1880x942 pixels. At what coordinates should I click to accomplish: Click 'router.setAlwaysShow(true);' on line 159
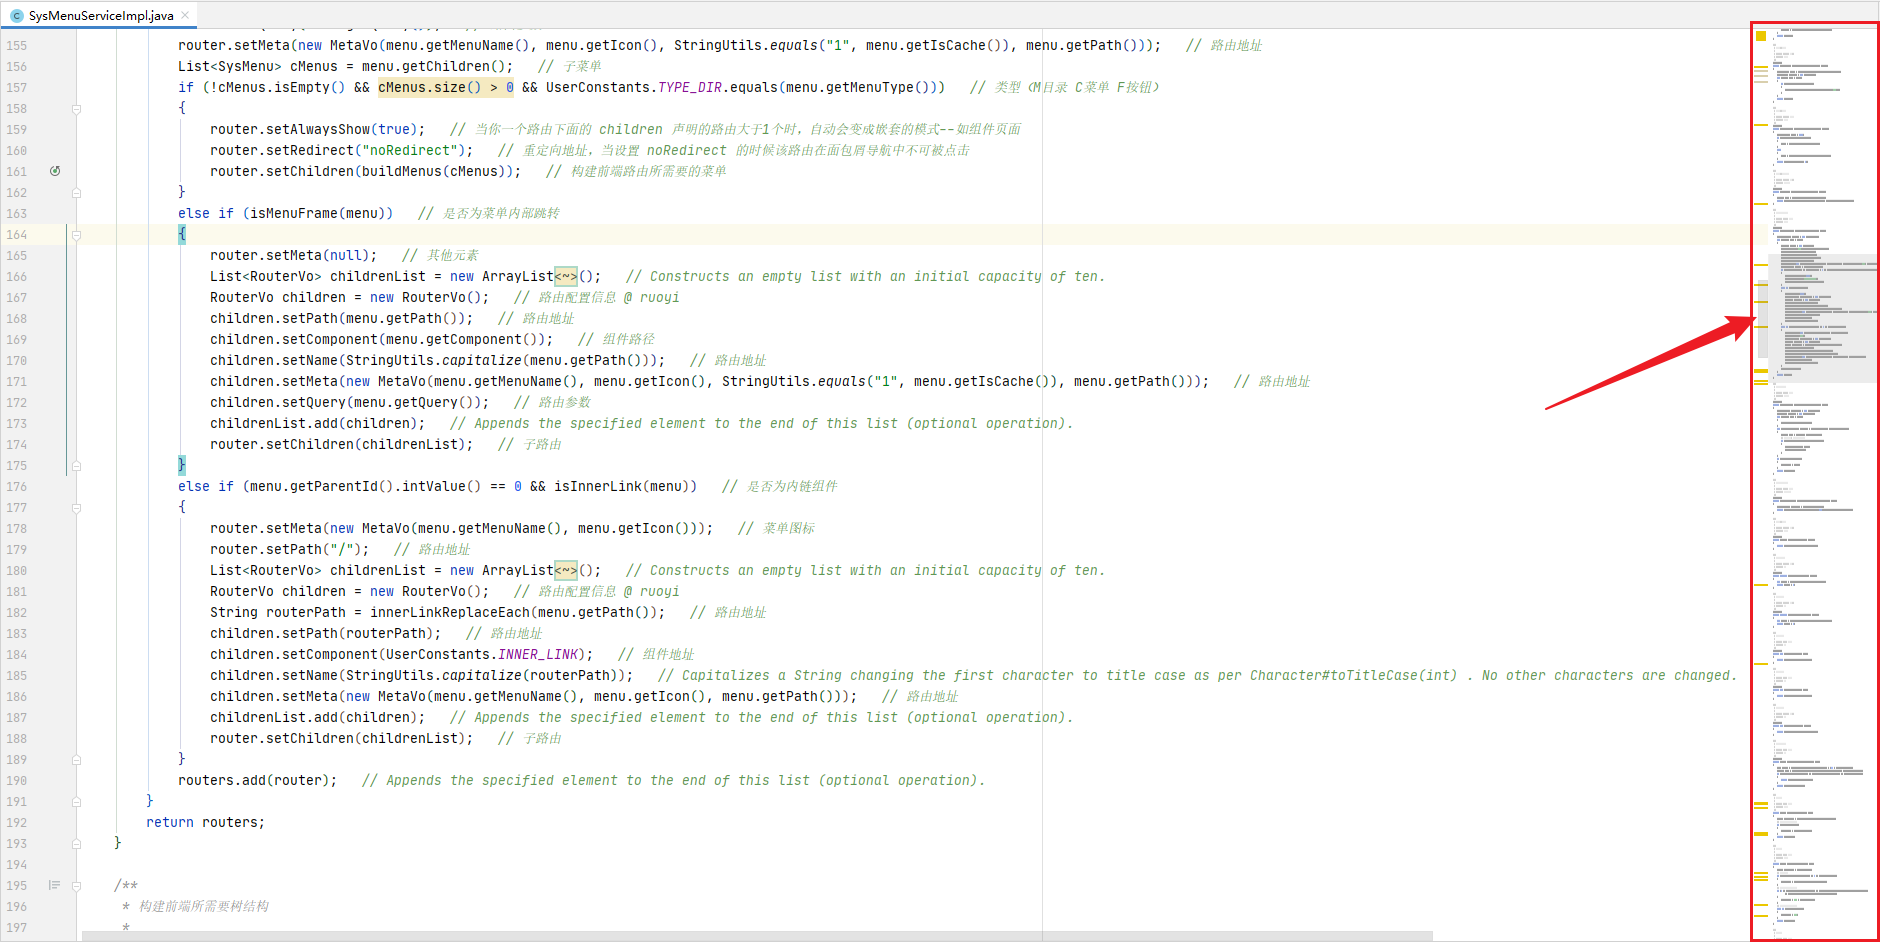pyautogui.click(x=318, y=129)
